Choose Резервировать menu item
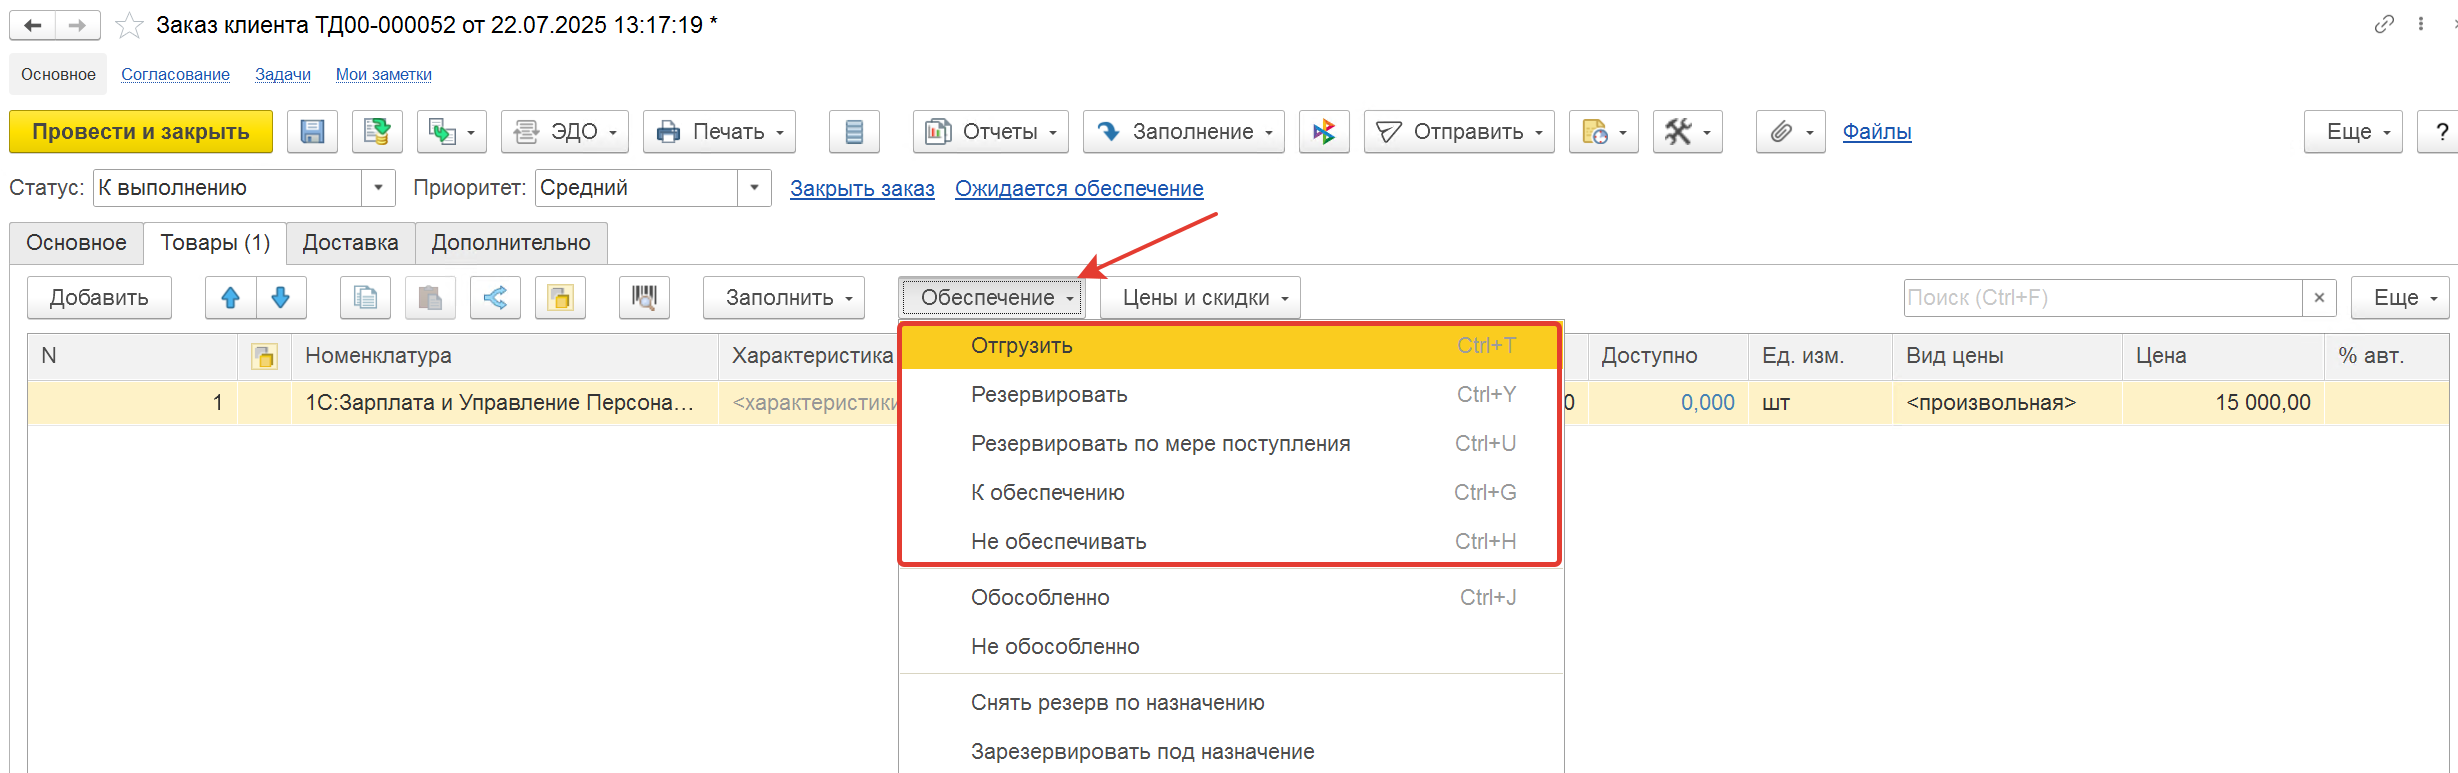This screenshot has width=2458, height=773. pyautogui.click(x=1230, y=395)
